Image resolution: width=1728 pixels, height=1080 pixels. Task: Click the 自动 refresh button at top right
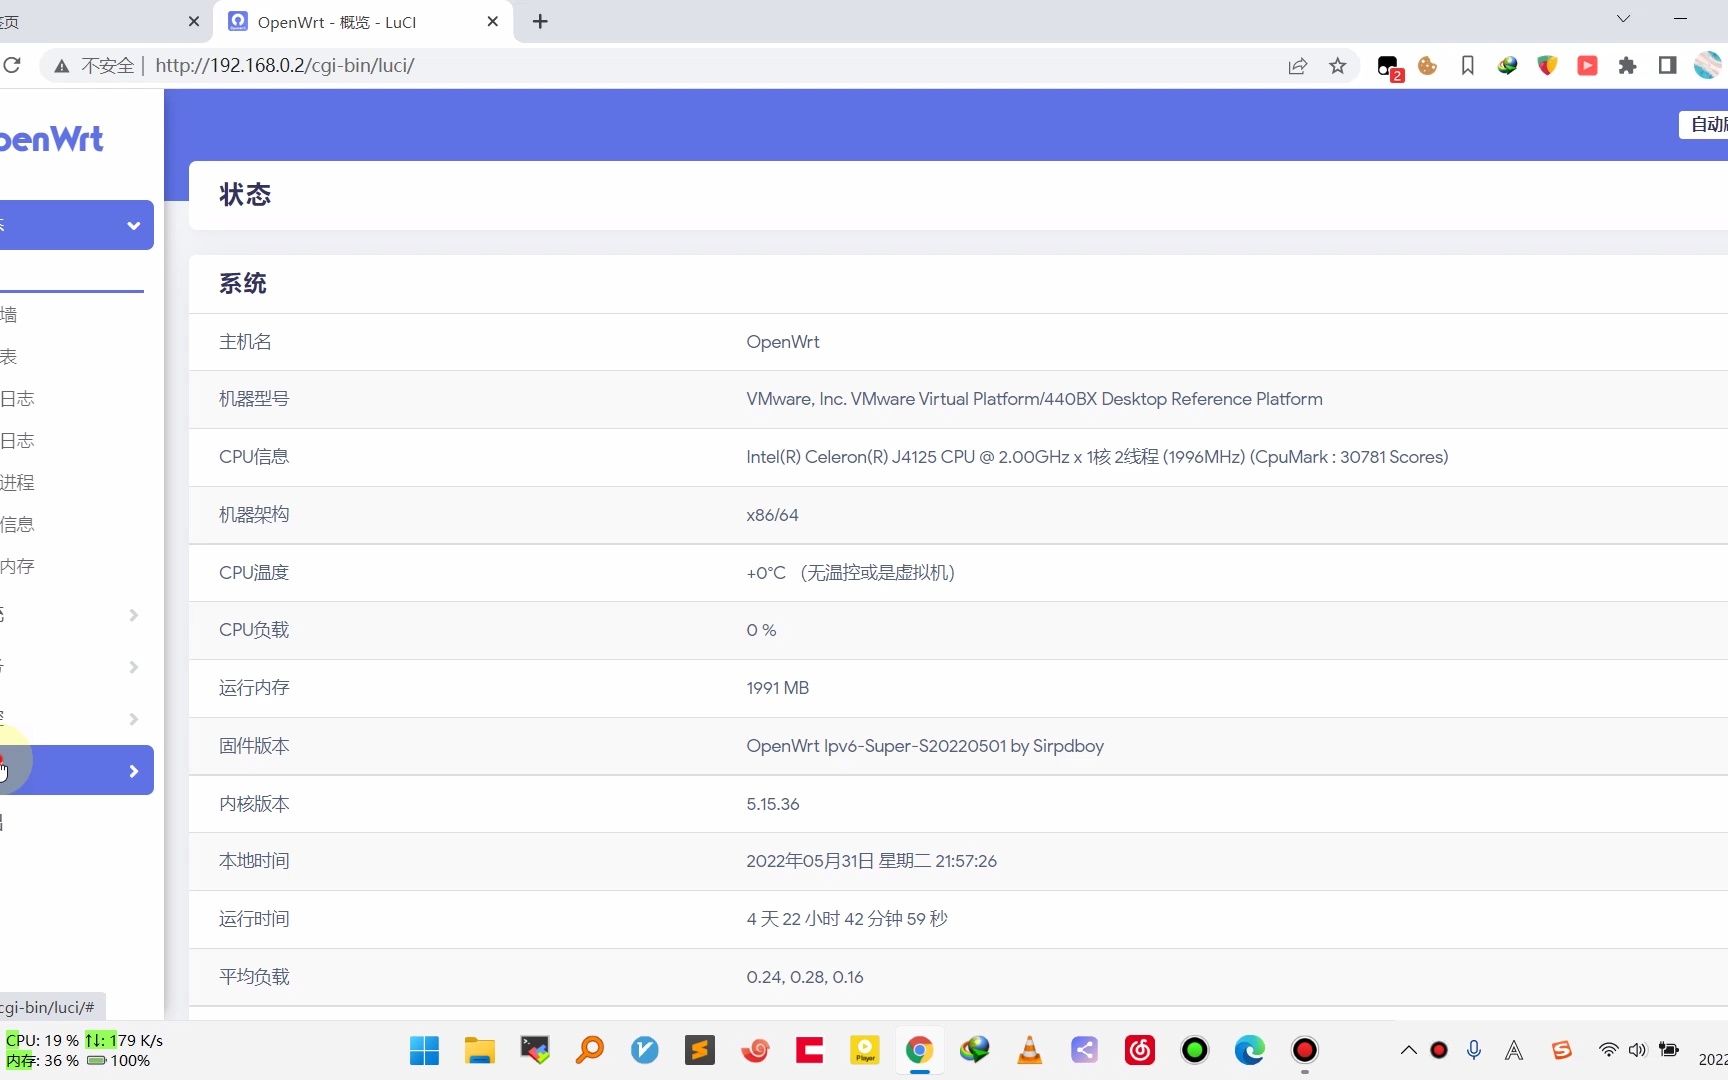click(x=1703, y=124)
